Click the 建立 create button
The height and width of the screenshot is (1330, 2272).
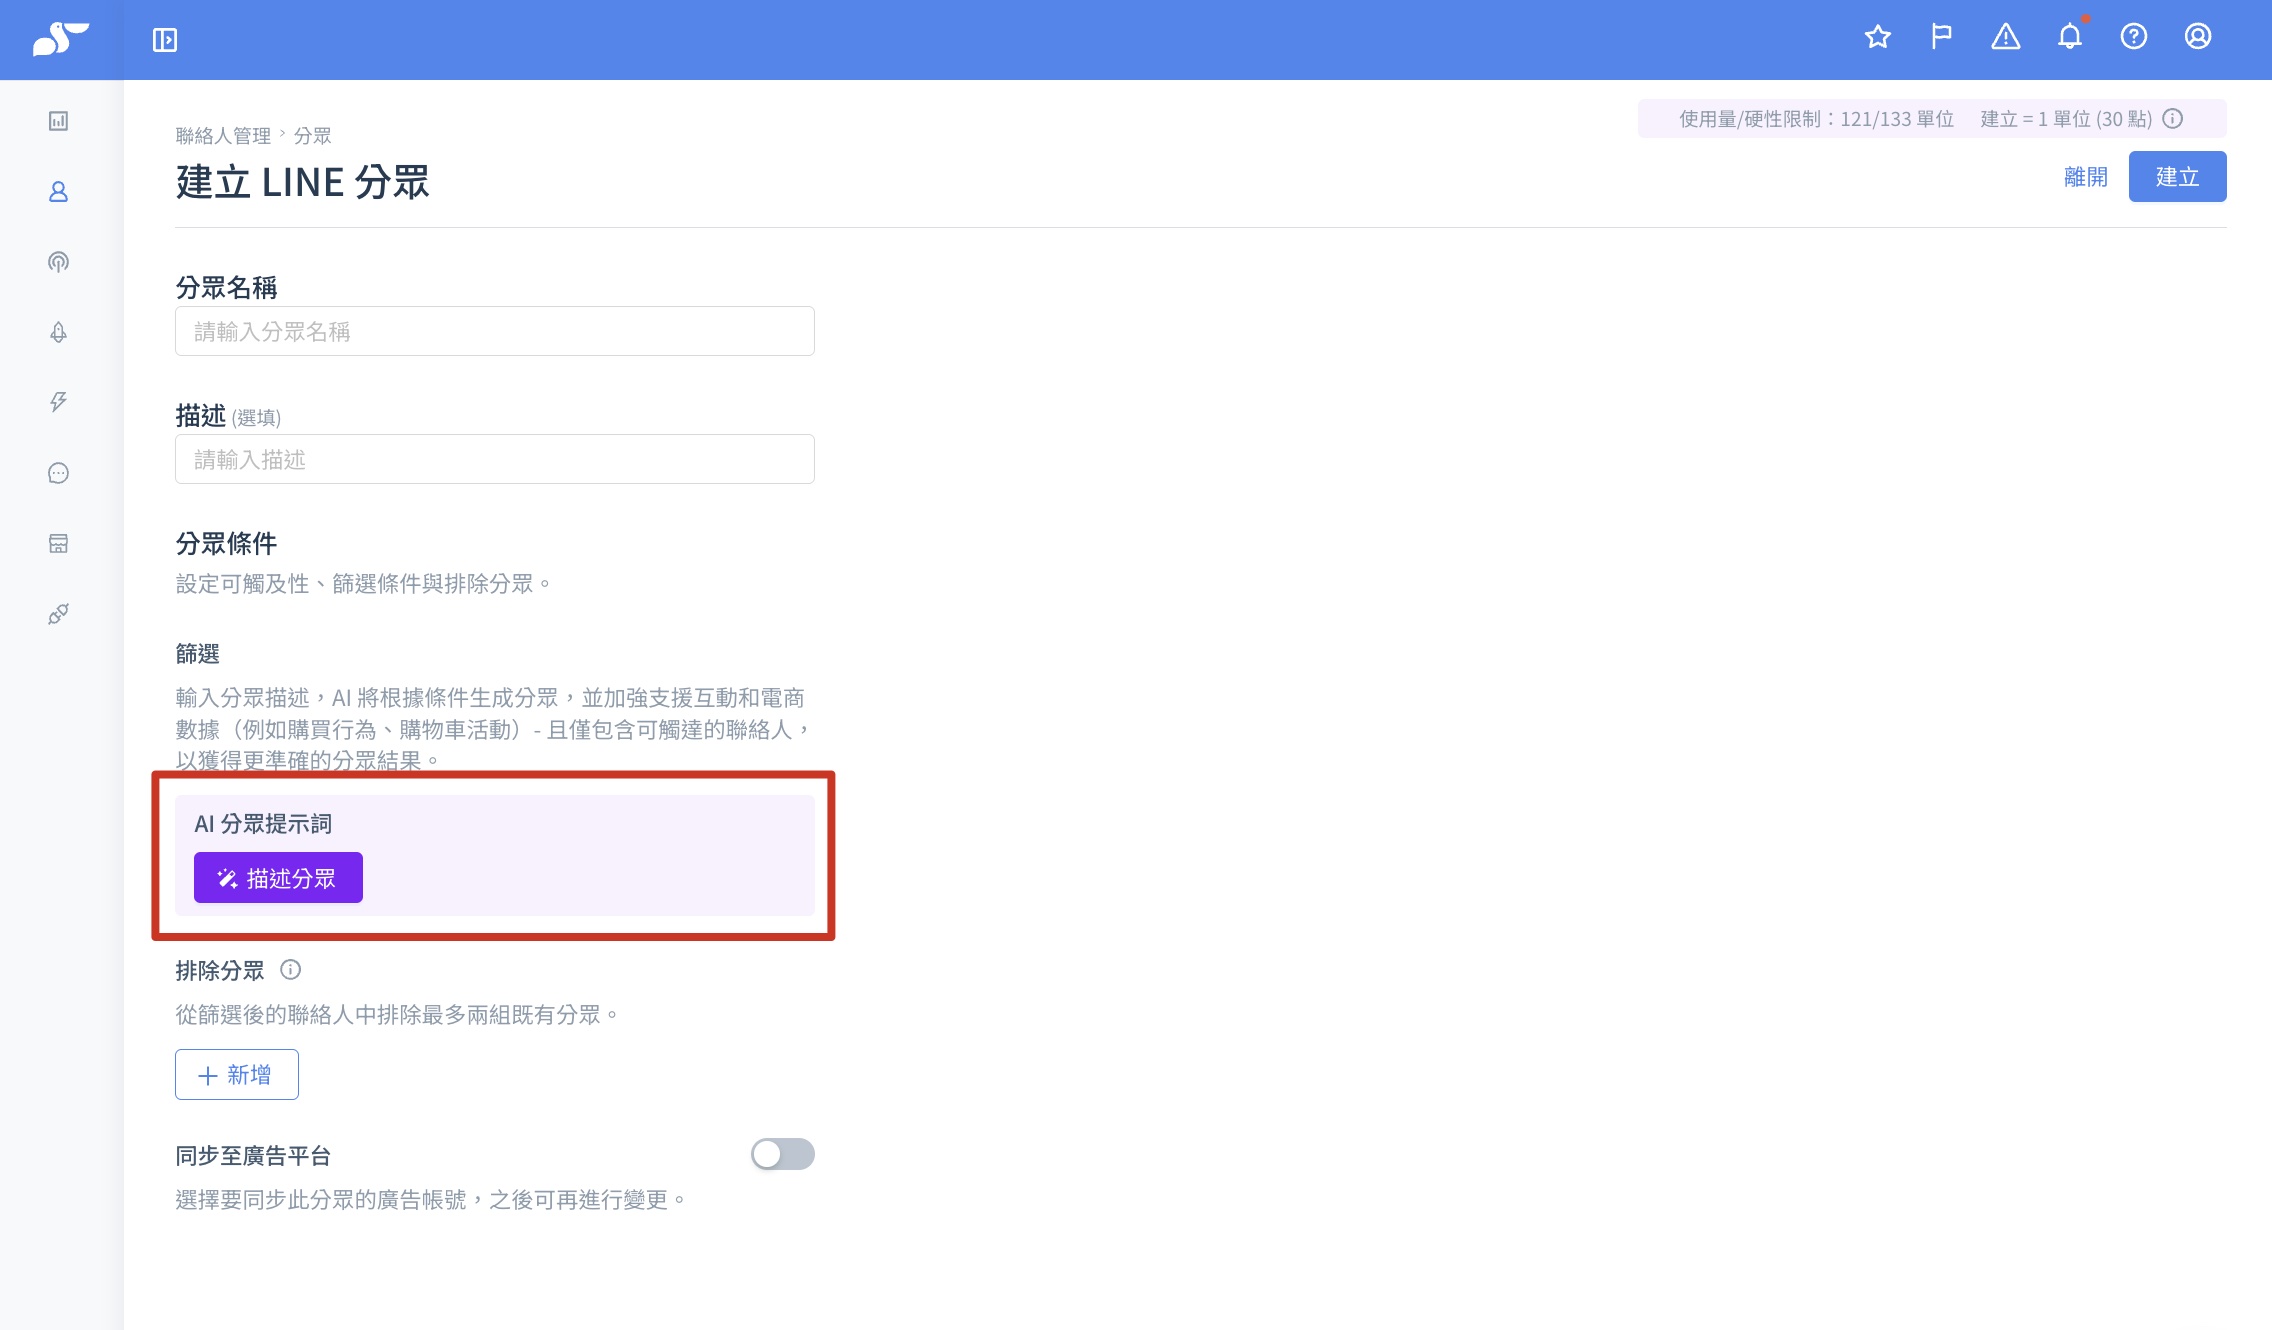(x=2177, y=177)
